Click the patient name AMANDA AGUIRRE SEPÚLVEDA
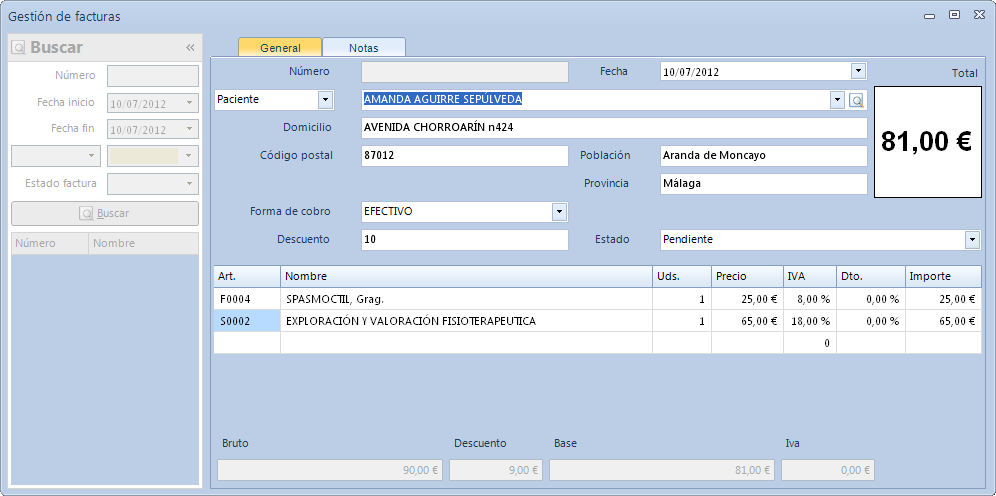 click(443, 99)
